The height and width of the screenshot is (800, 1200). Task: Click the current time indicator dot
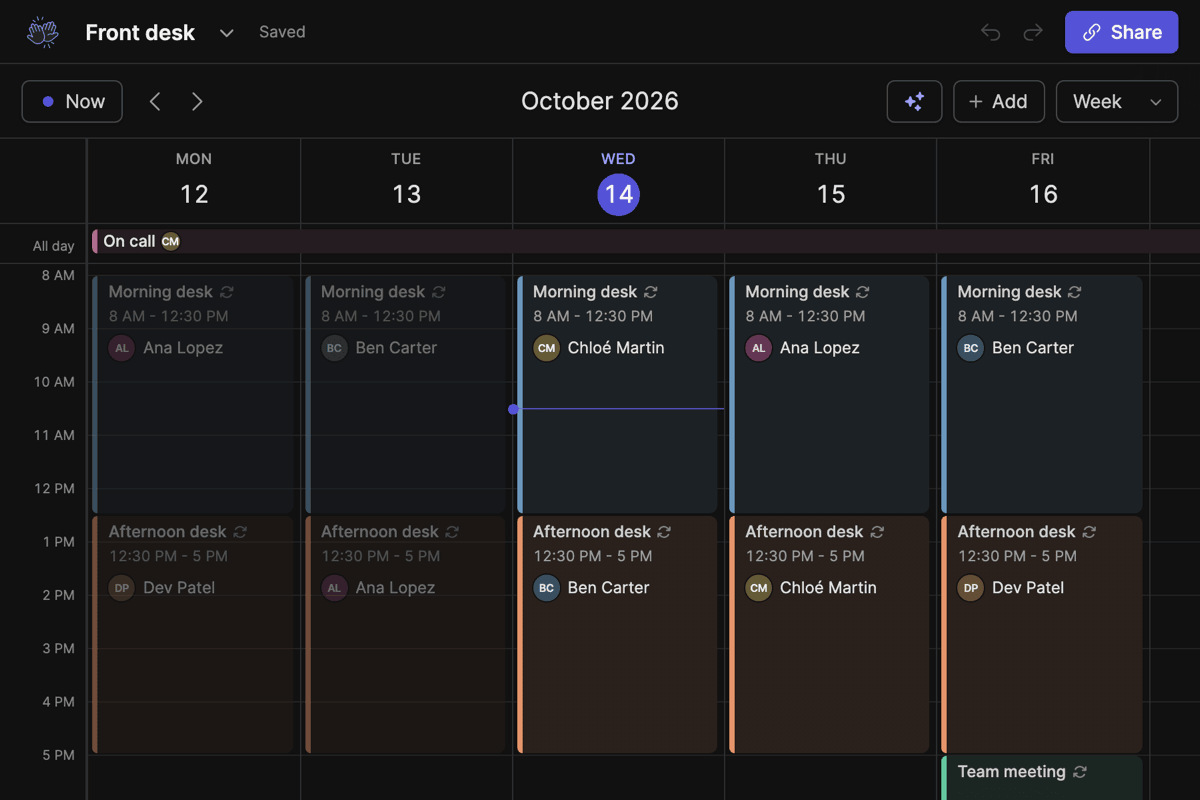coord(513,409)
